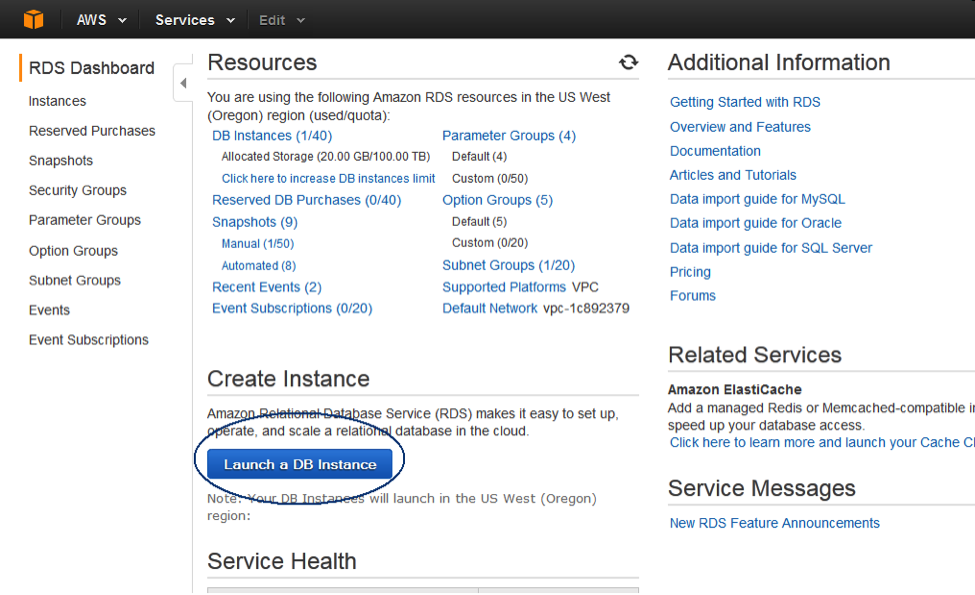Select RDS Dashboard in the sidebar

pos(91,68)
